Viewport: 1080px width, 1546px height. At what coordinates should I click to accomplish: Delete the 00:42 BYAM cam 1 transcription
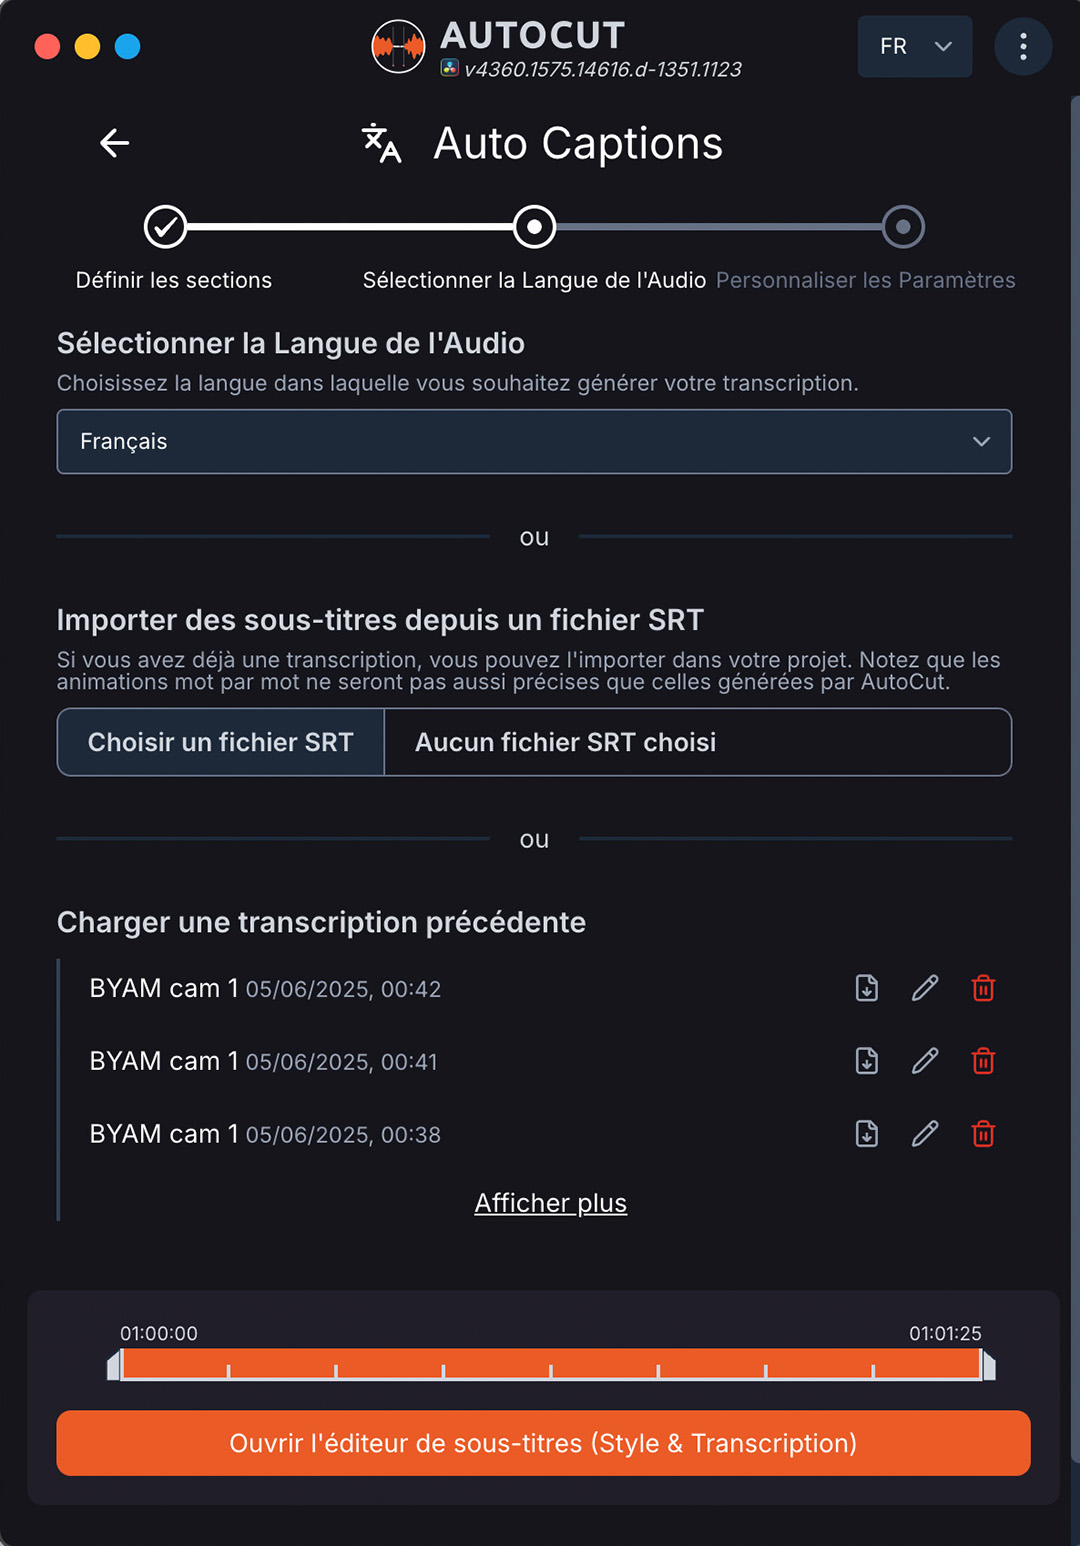tap(983, 988)
